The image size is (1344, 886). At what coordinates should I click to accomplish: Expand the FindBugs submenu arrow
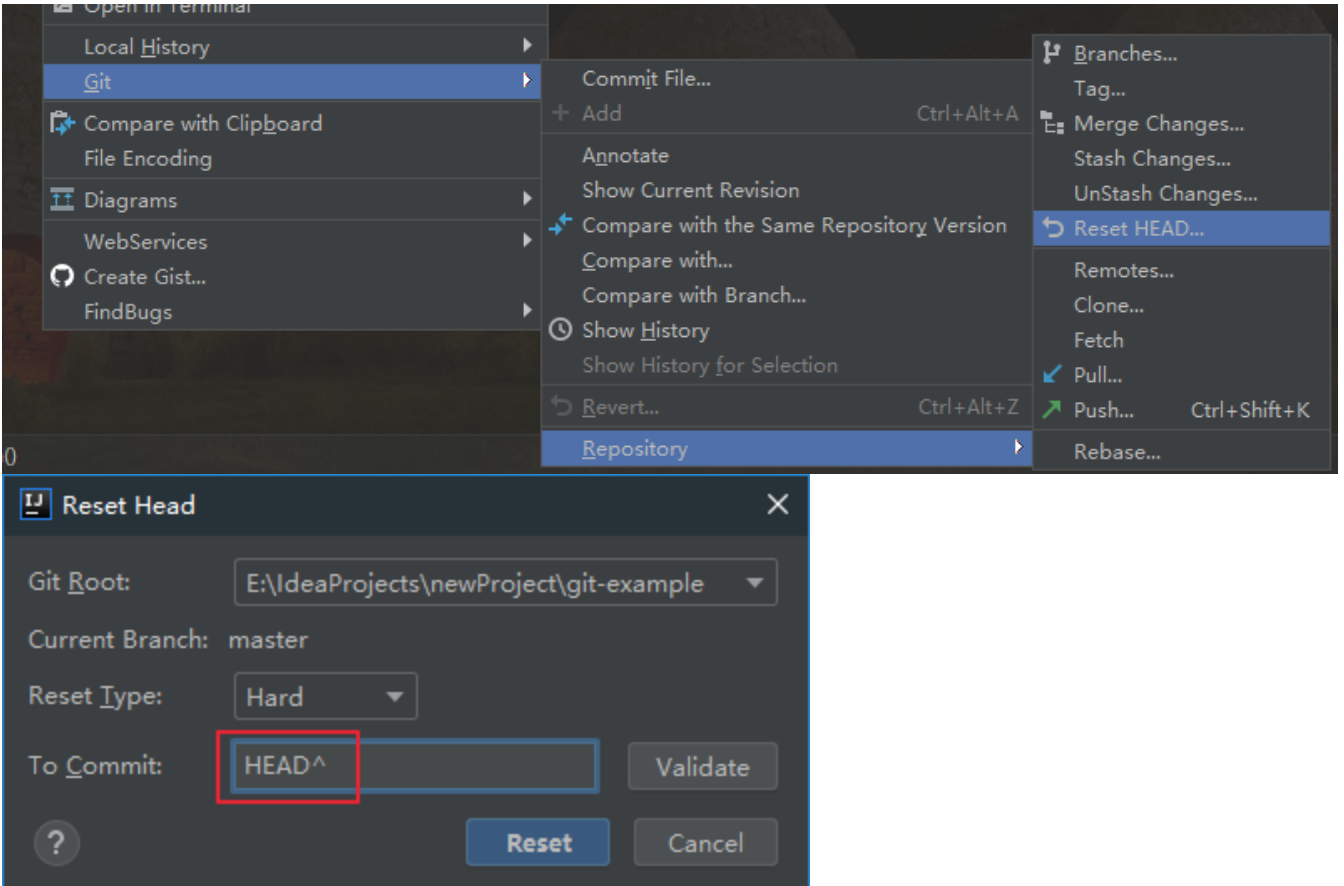point(526,311)
